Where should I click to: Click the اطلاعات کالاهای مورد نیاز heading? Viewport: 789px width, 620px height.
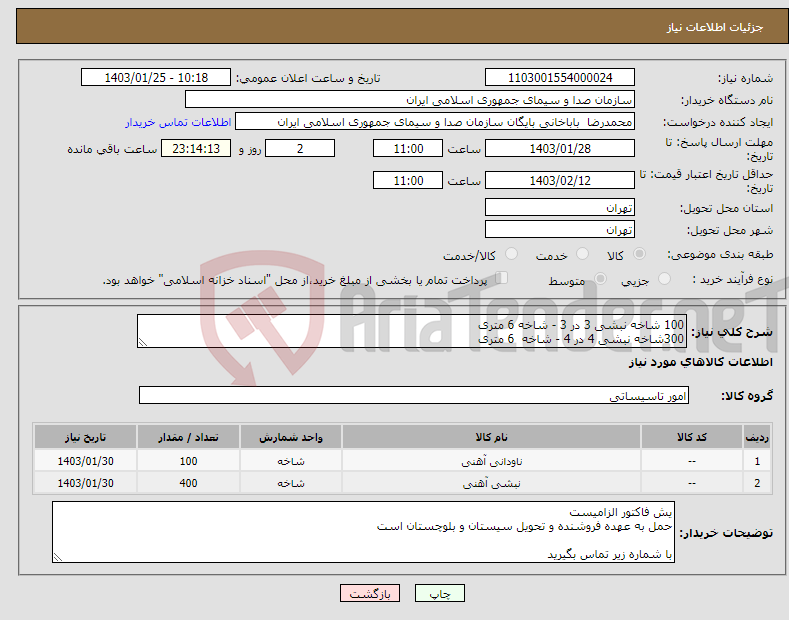pos(700,362)
